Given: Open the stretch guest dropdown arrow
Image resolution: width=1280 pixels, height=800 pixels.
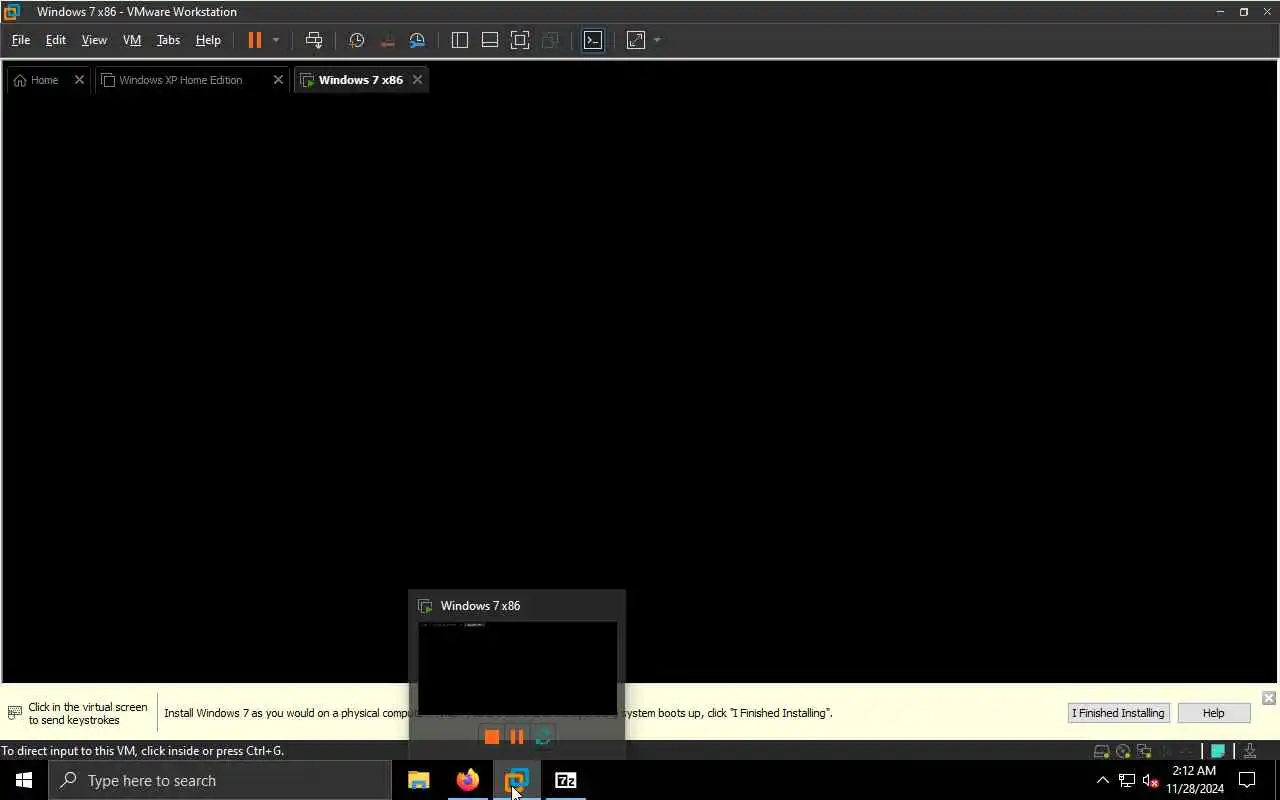Looking at the screenshot, I should 657,40.
